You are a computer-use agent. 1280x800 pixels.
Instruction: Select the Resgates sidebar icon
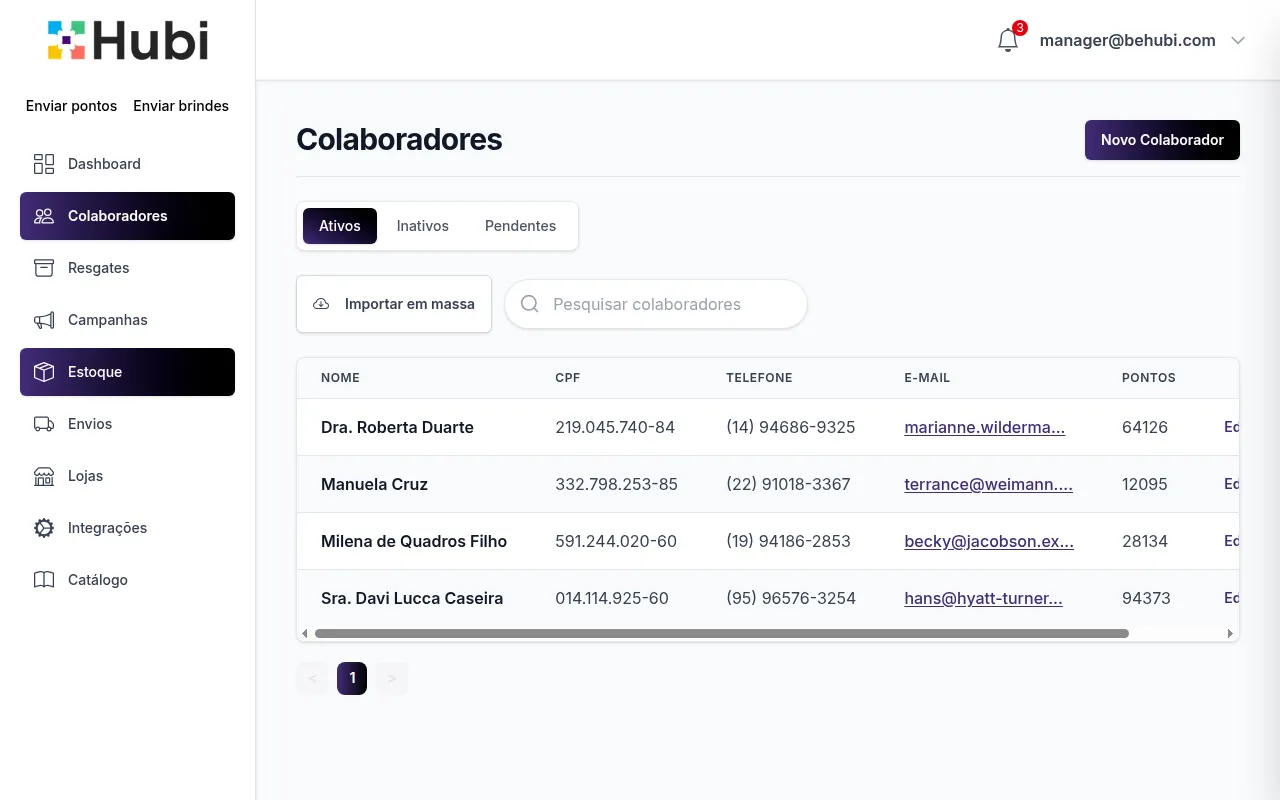coord(44,267)
